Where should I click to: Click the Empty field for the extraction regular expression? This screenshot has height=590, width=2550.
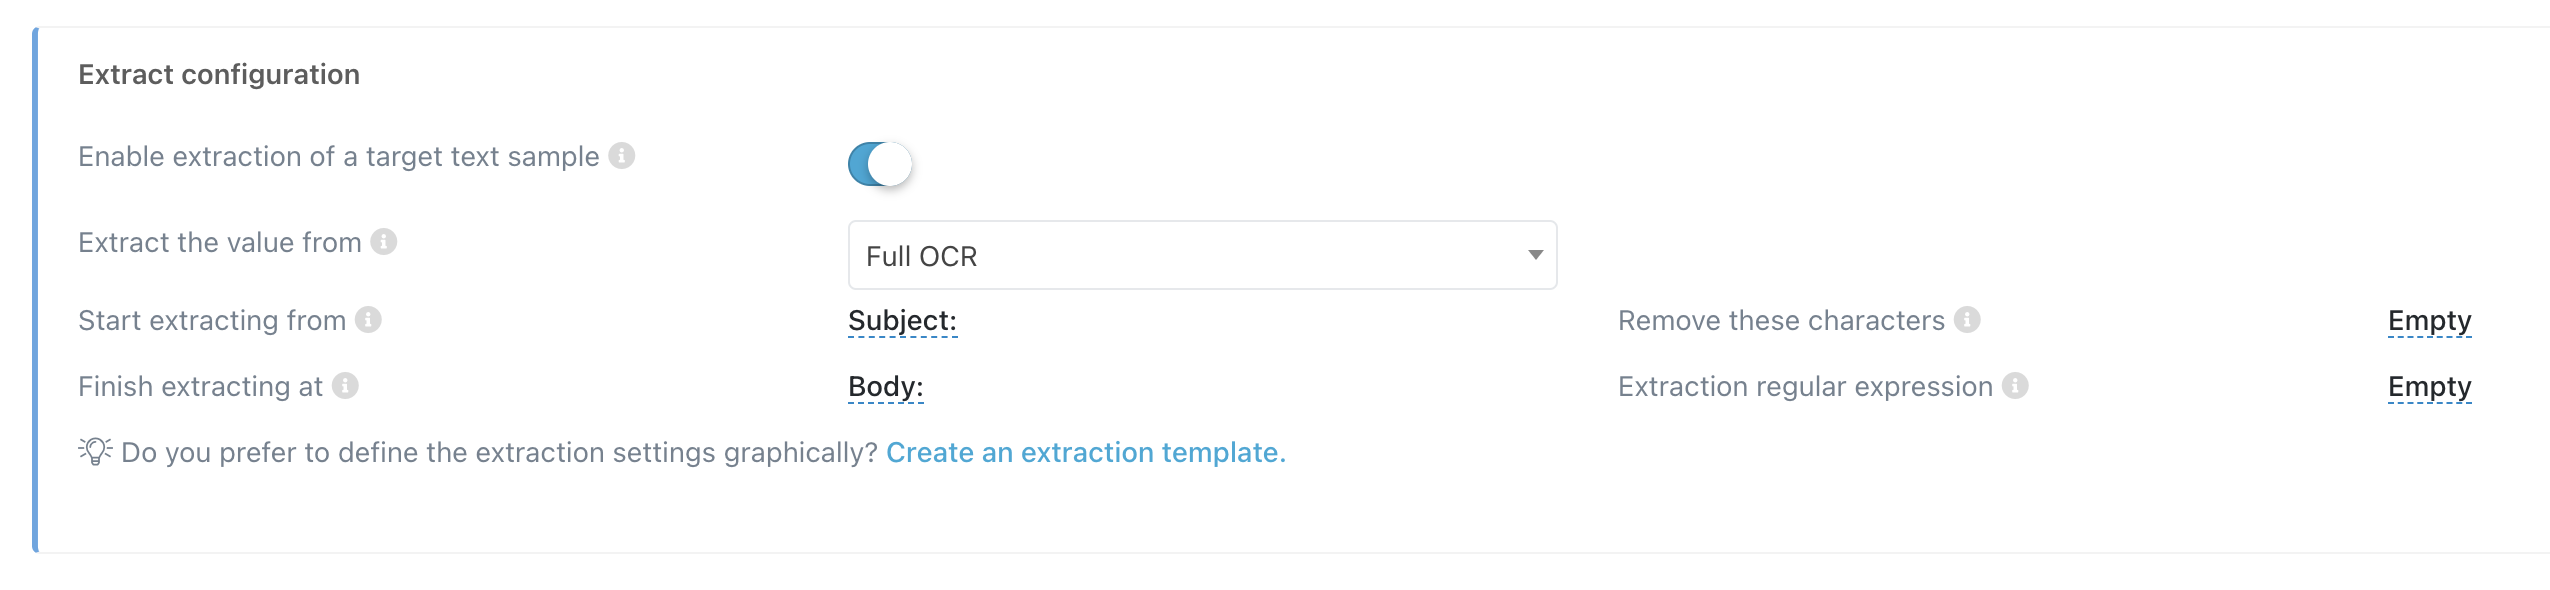coord(2429,386)
